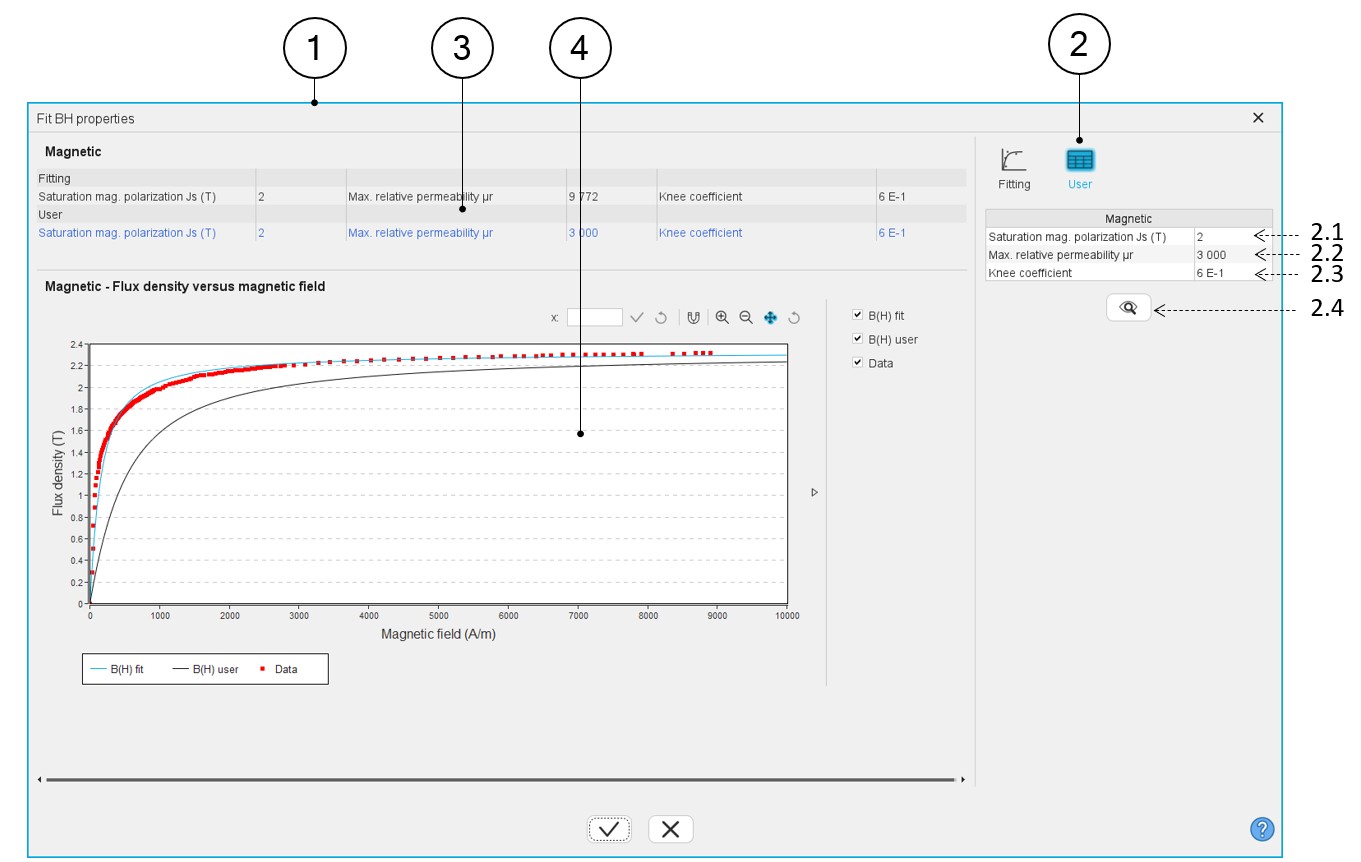Cancel dialog with the X button
Screen dimensions: 1361x862
coord(670,829)
